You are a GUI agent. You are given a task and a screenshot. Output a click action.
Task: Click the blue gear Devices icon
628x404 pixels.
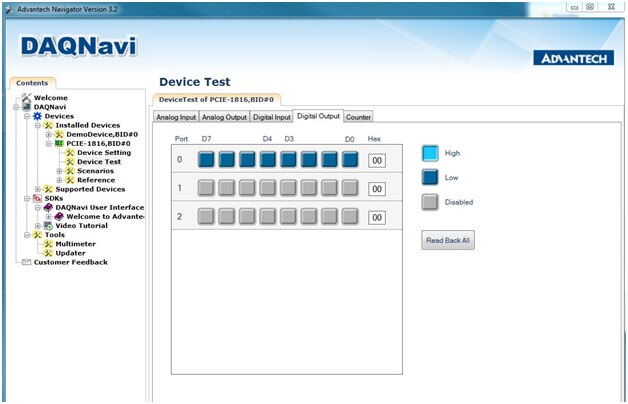point(37,116)
